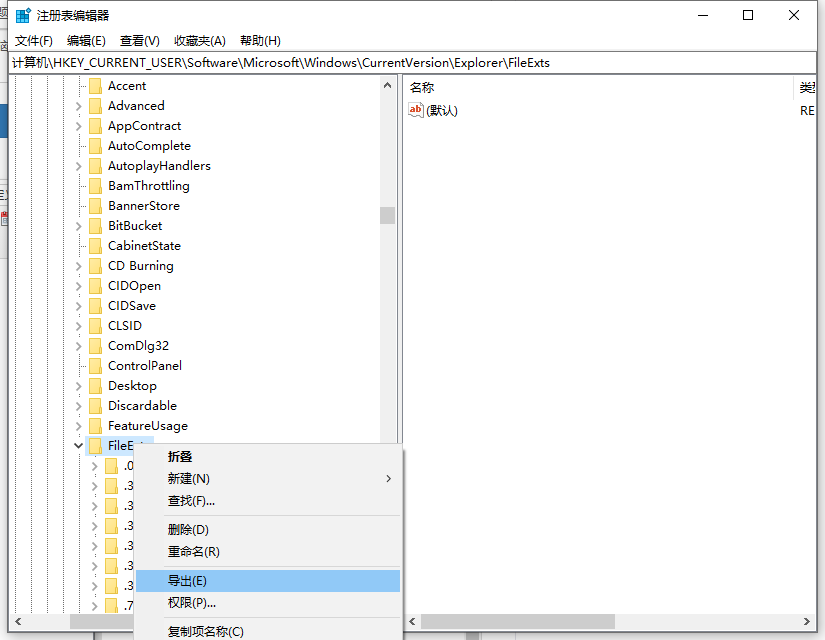Click the FeatureUsage folder icon
The image size is (825, 640).
[95, 426]
